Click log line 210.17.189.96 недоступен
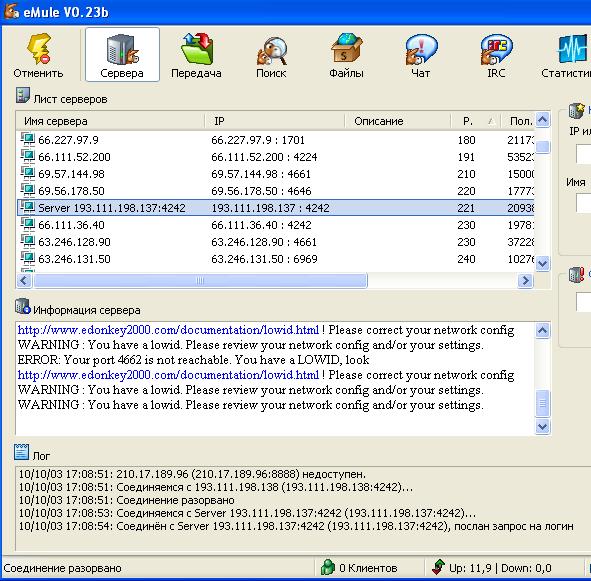The height and width of the screenshot is (581, 591). pos(192,474)
